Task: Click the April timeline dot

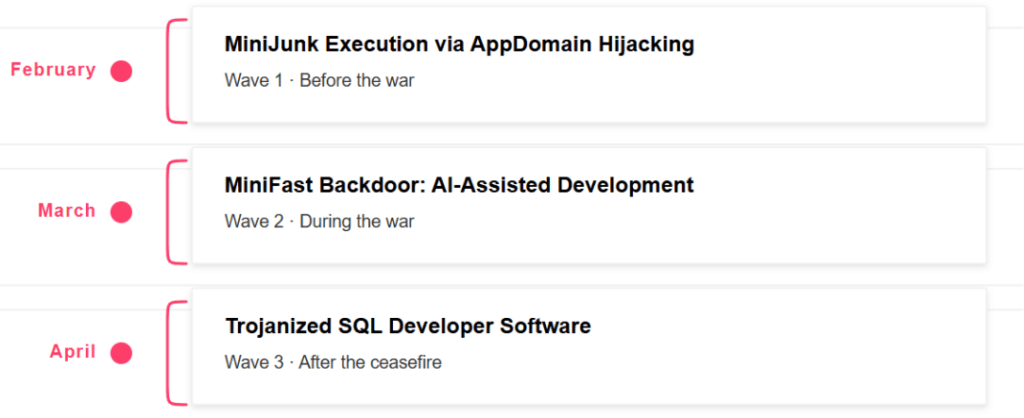Action: coord(121,353)
